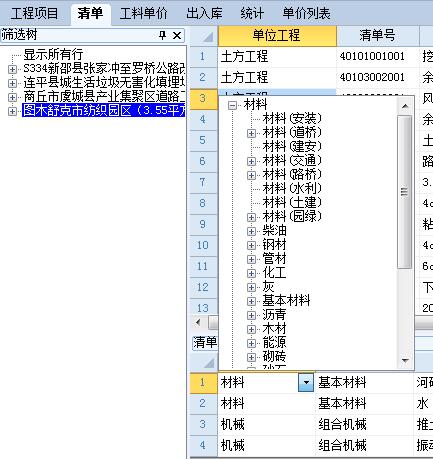Click the 单位工程 column header
This screenshot has height=459, width=433.
[x=277, y=35]
